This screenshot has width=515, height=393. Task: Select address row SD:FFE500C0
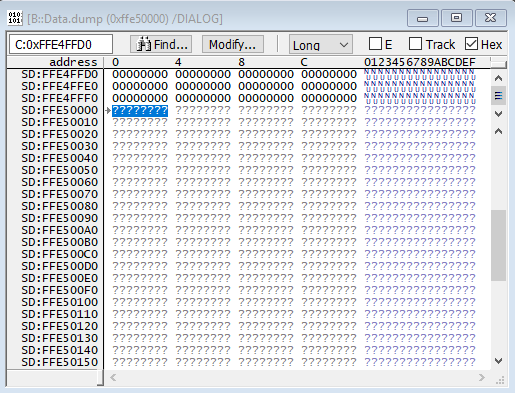60,254
